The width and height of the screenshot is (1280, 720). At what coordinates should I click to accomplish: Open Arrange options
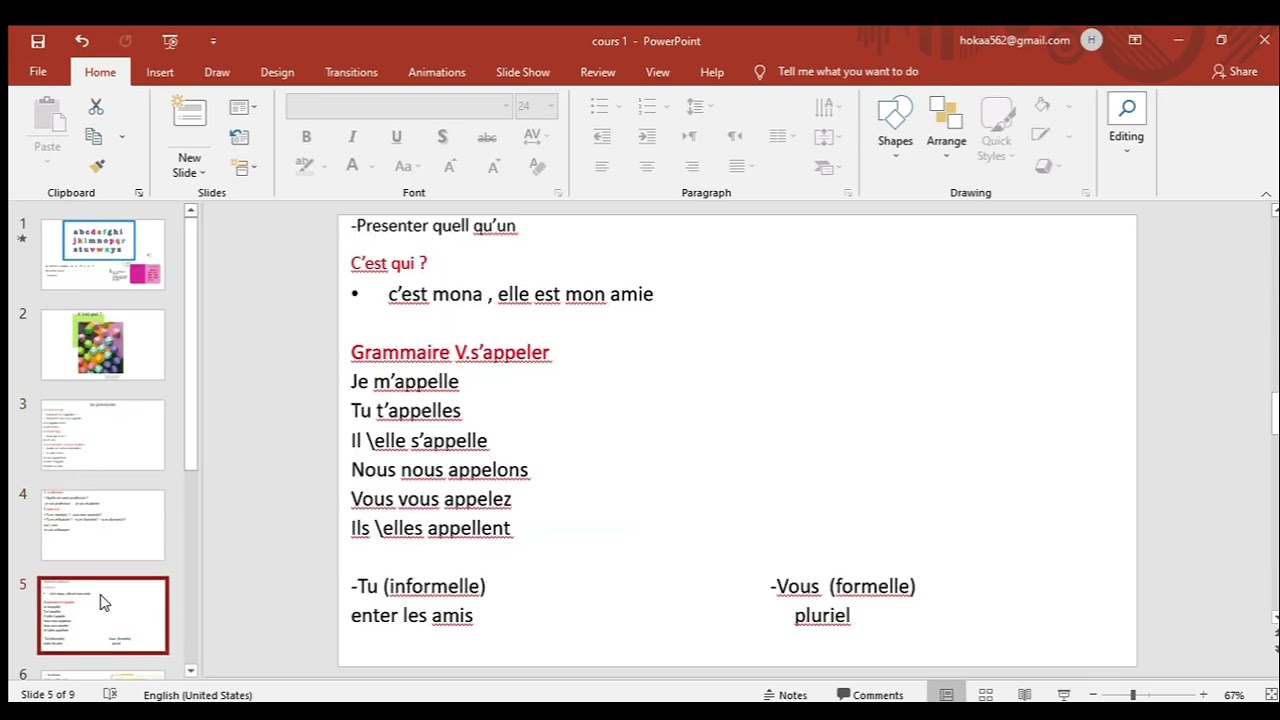pyautogui.click(x=946, y=125)
